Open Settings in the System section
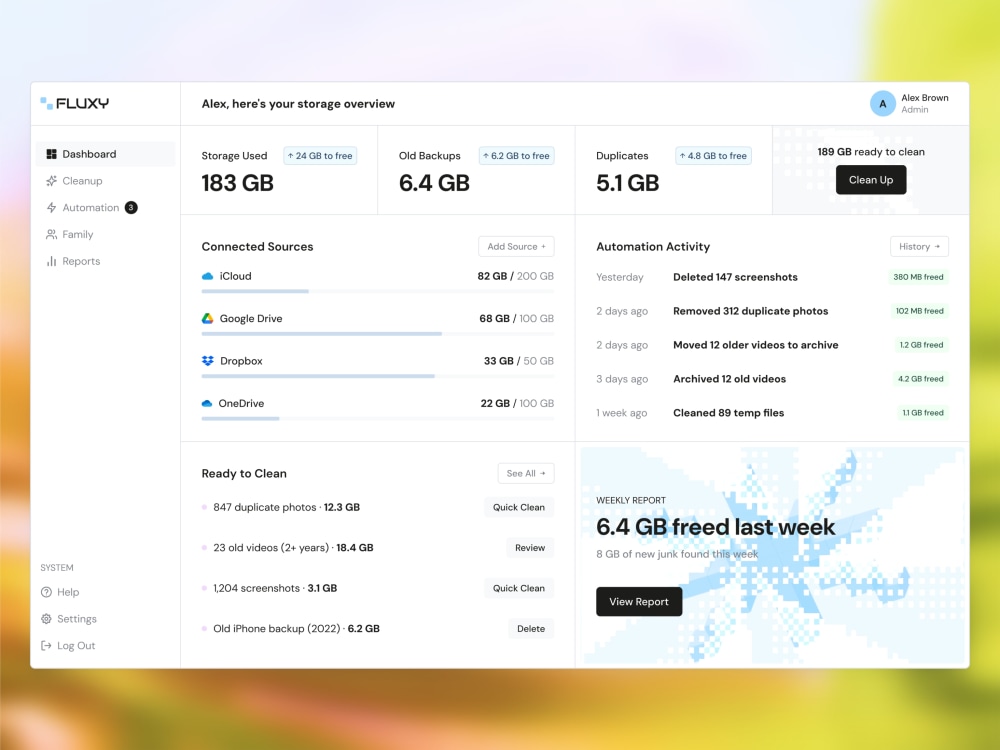Viewport: 1000px width, 750px height. click(68, 619)
